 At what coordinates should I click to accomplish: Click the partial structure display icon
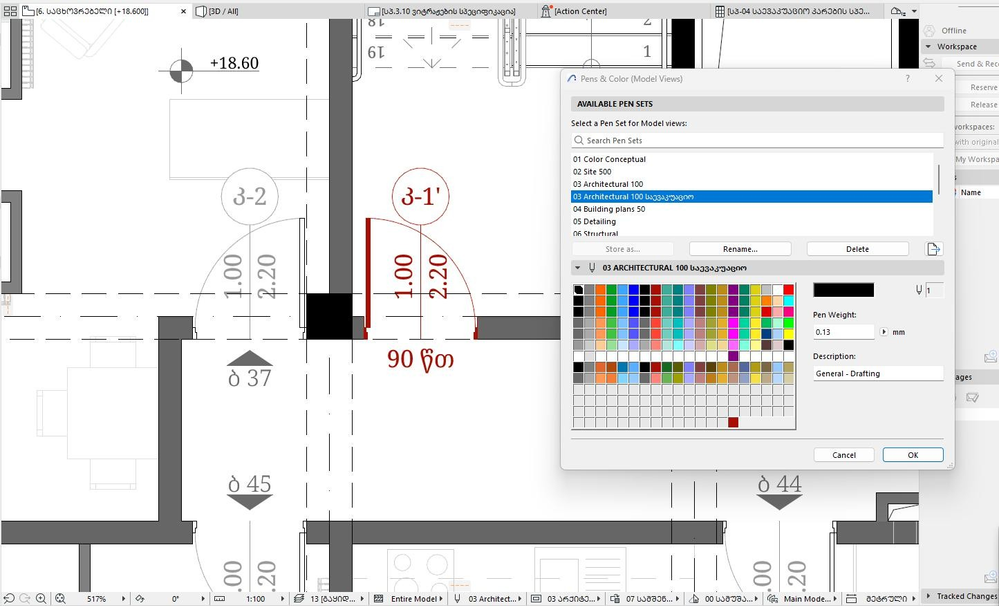378,599
